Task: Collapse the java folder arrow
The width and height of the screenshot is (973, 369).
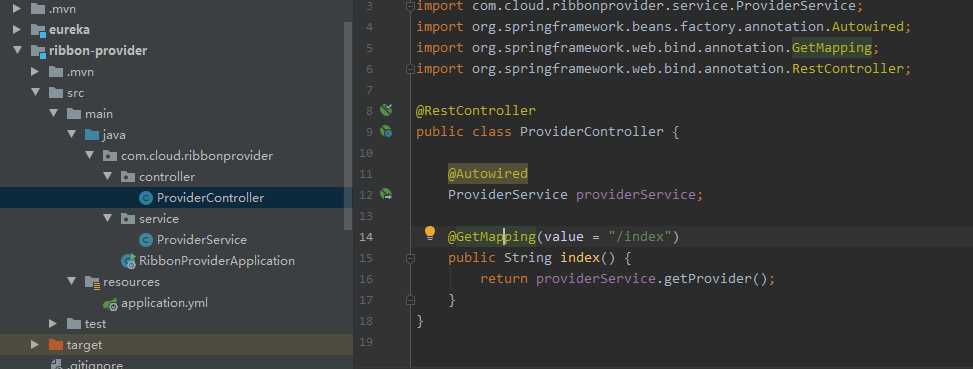Action: click(71, 135)
